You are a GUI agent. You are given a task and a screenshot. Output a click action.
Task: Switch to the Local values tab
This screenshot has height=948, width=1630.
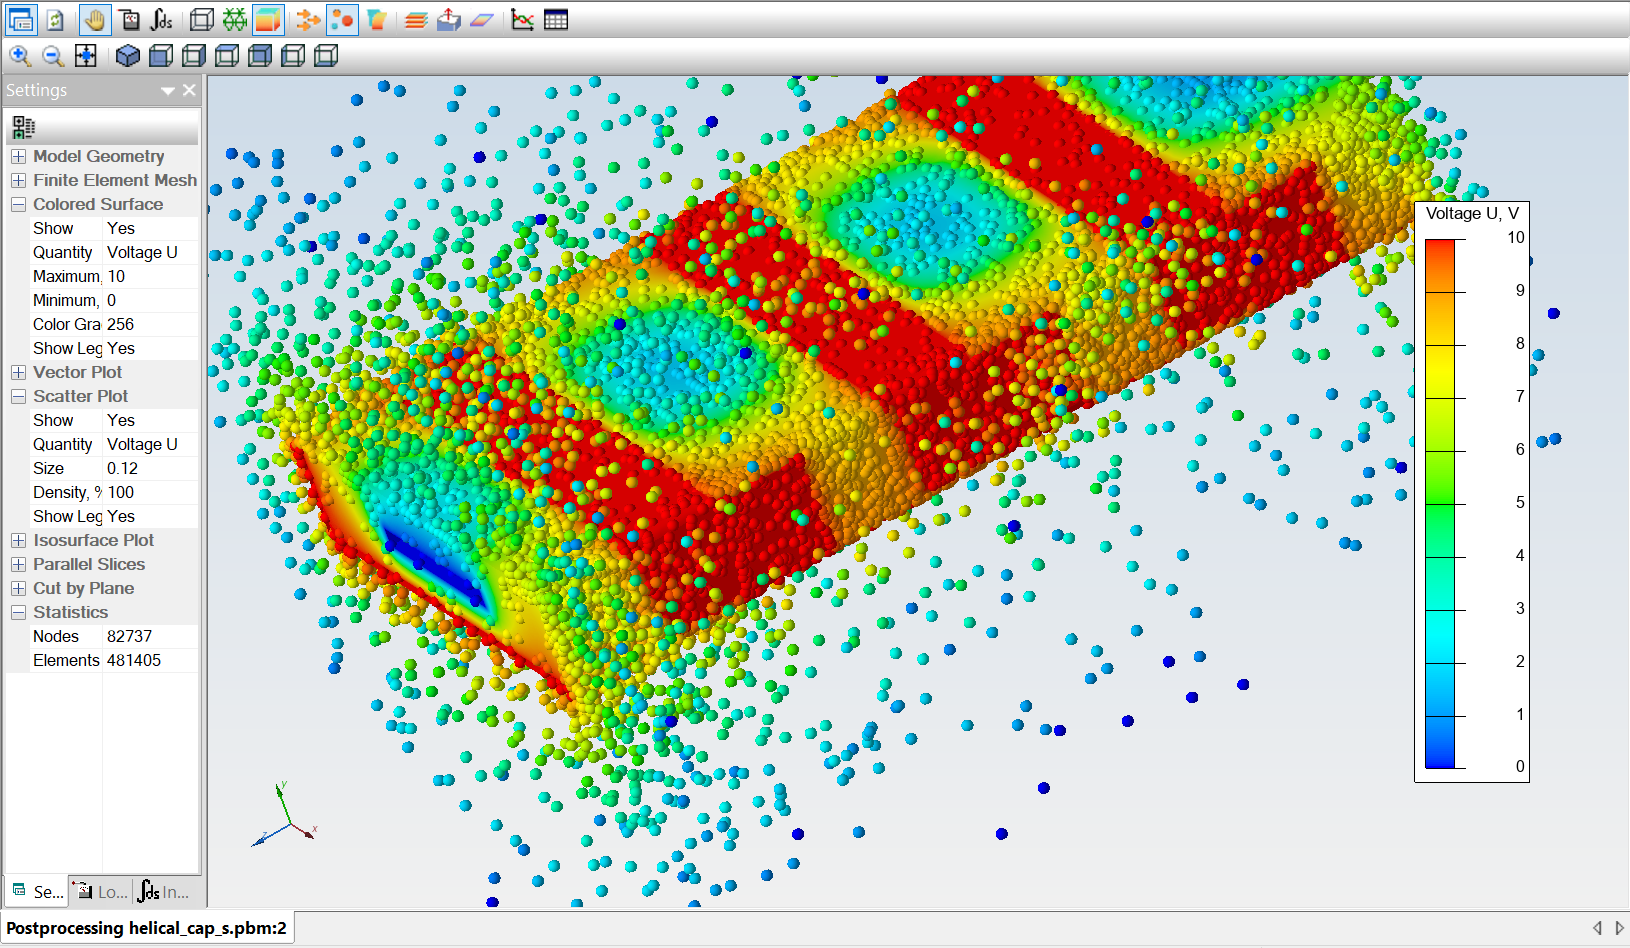tap(102, 891)
